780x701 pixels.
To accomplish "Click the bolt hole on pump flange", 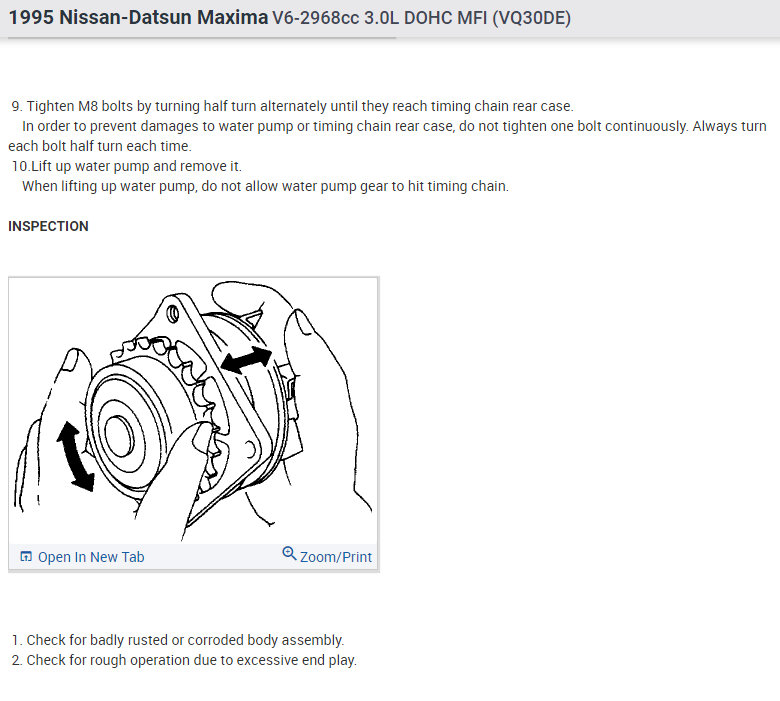I will pyautogui.click(x=172, y=314).
